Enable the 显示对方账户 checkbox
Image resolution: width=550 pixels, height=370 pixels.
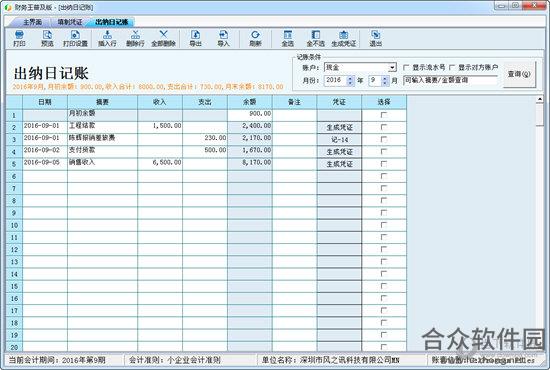[452, 67]
